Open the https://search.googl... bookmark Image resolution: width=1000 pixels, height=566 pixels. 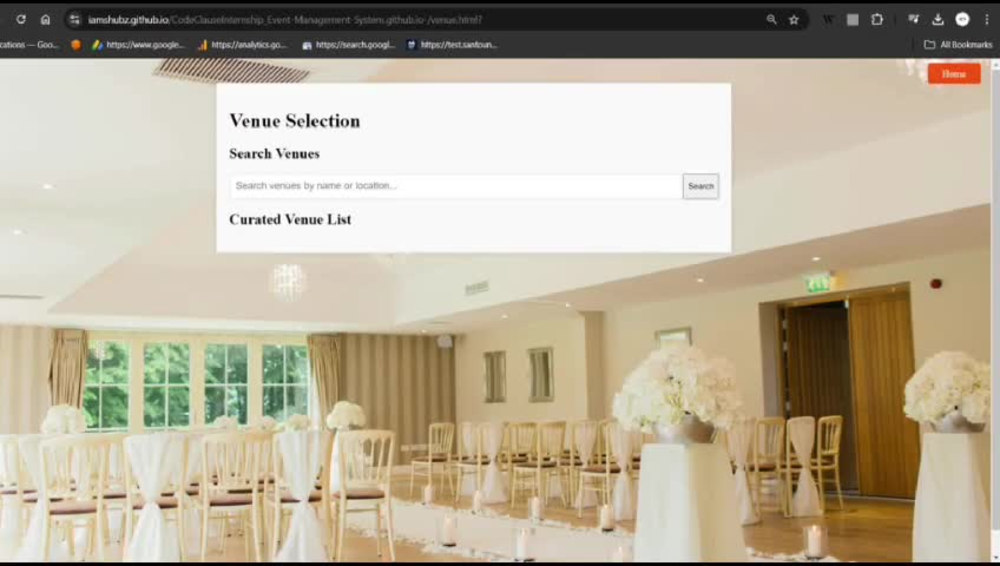pos(349,45)
